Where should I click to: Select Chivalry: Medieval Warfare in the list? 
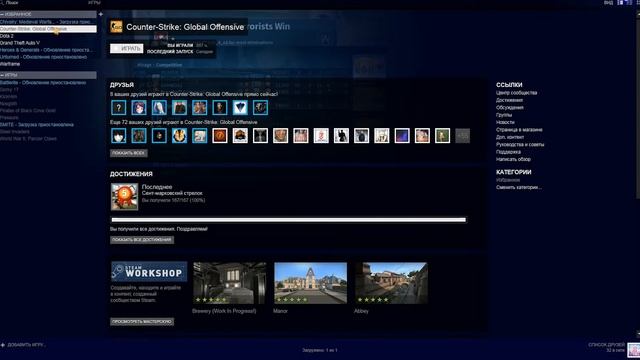48,22
